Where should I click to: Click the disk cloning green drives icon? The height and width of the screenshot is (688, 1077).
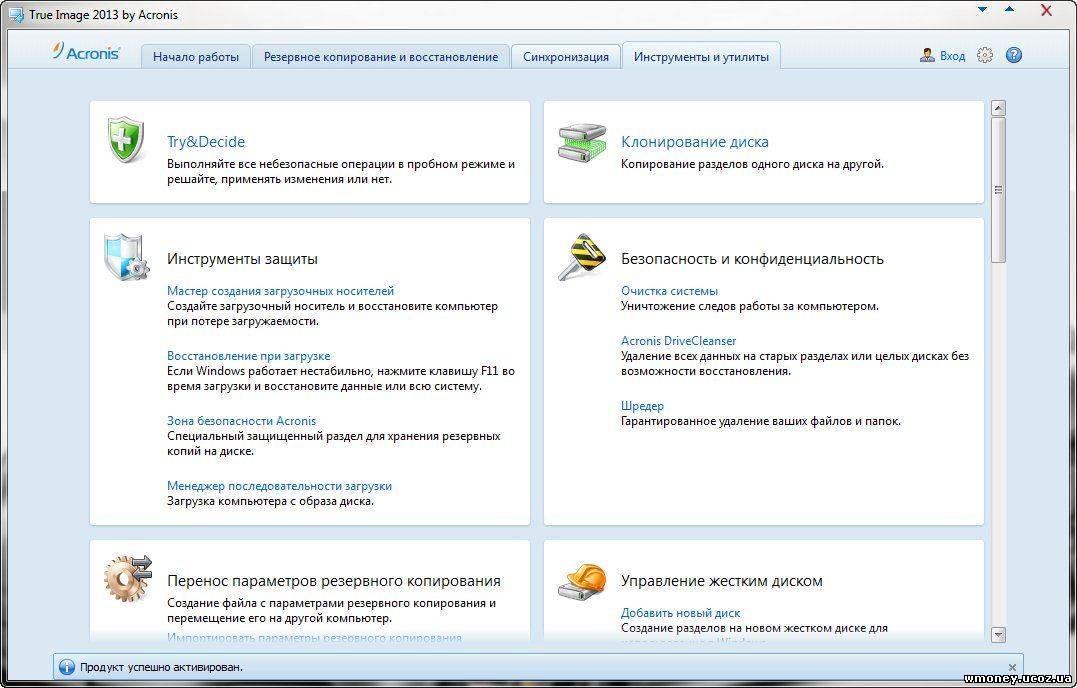click(582, 143)
